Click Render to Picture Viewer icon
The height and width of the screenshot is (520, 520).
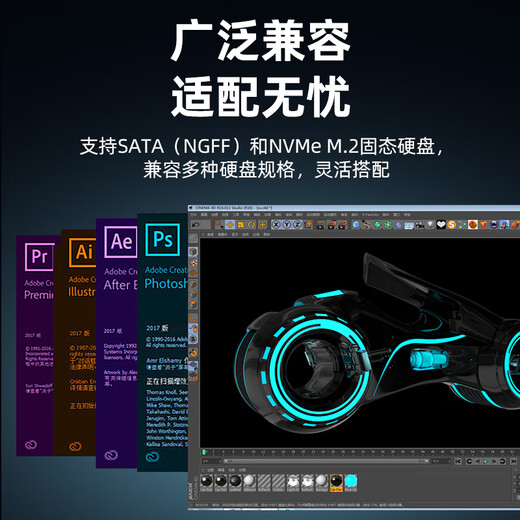[x=332, y=225]
